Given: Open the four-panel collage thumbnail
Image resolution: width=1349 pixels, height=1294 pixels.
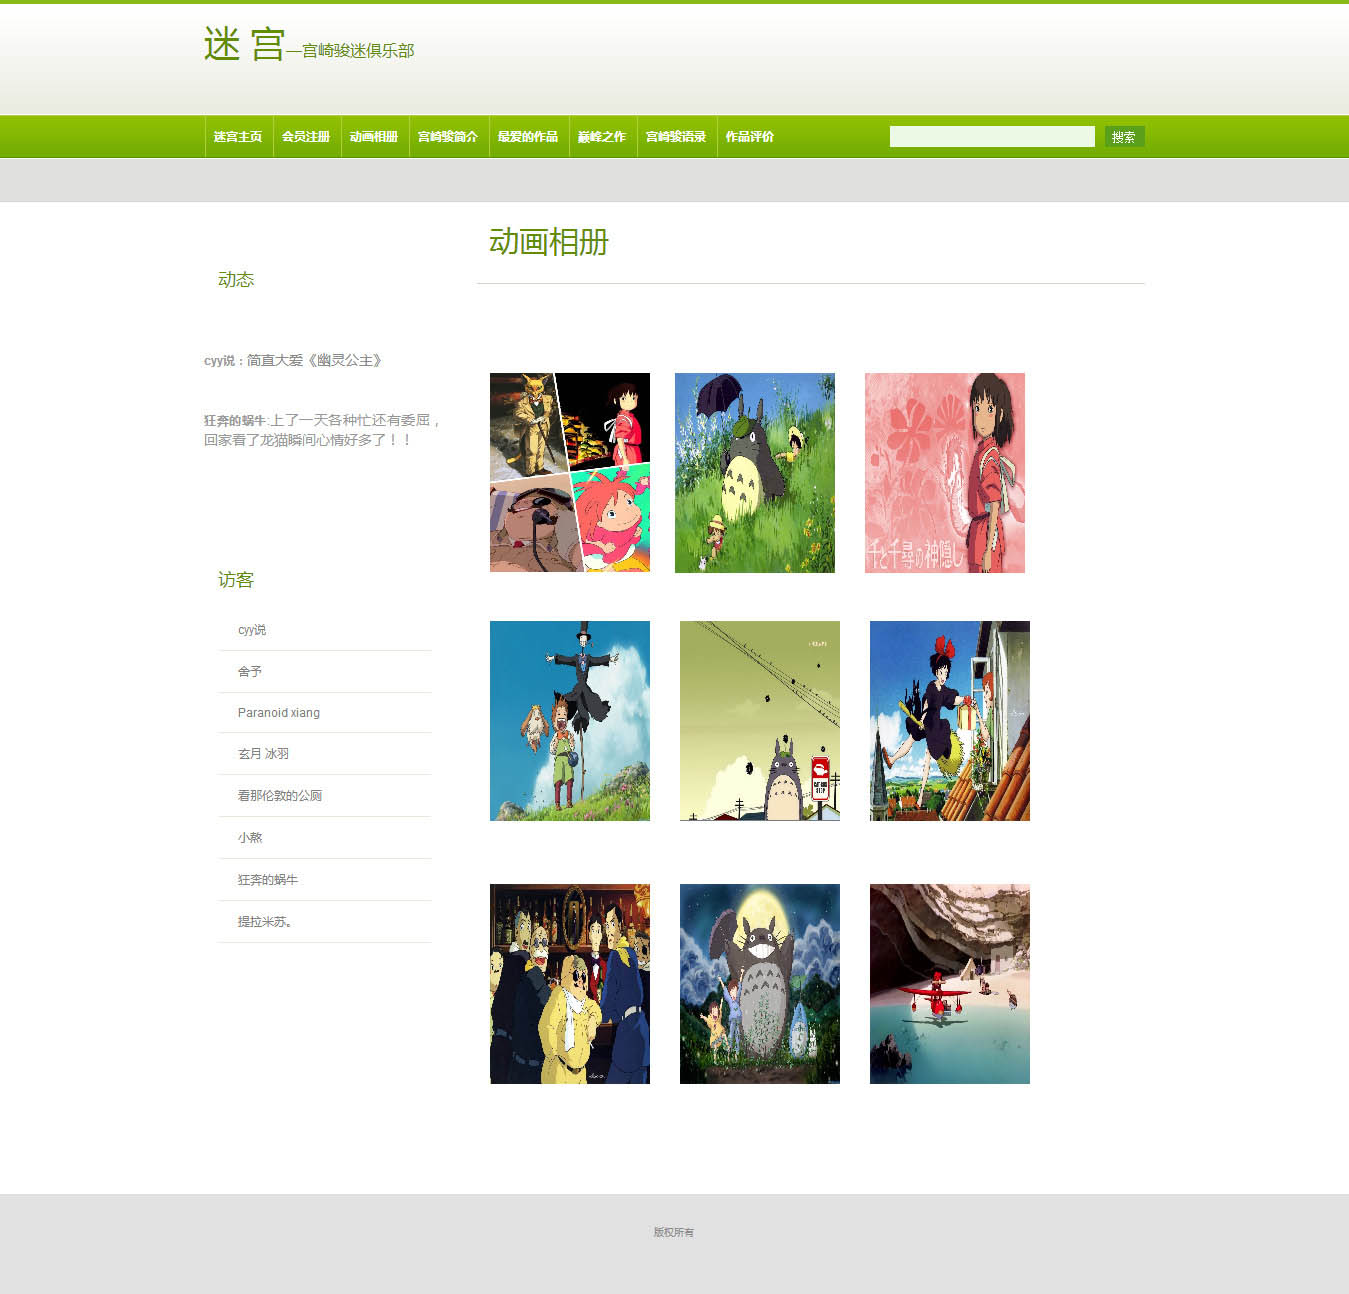Looking at the screenshot, I should [570, 473].
